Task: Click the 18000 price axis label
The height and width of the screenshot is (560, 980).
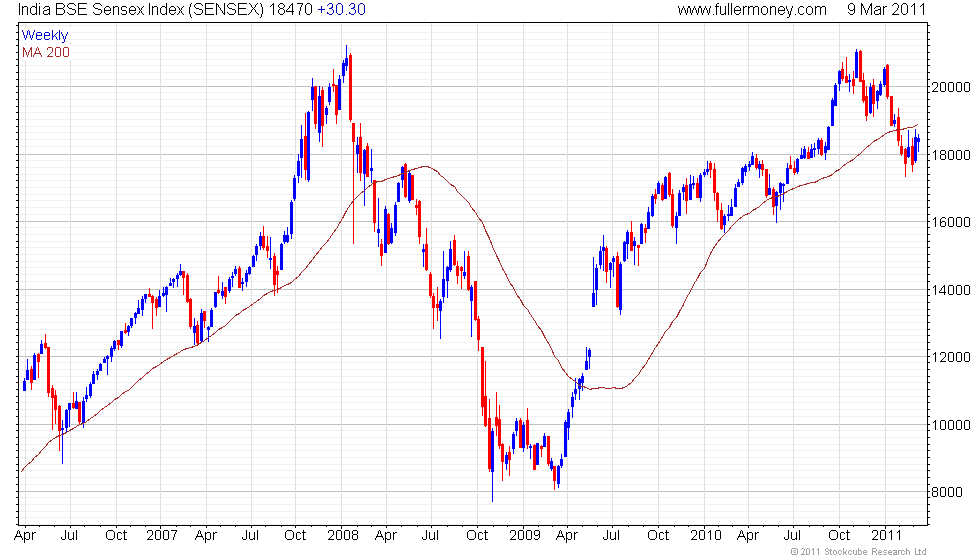Action: click(x=951, y=155)
